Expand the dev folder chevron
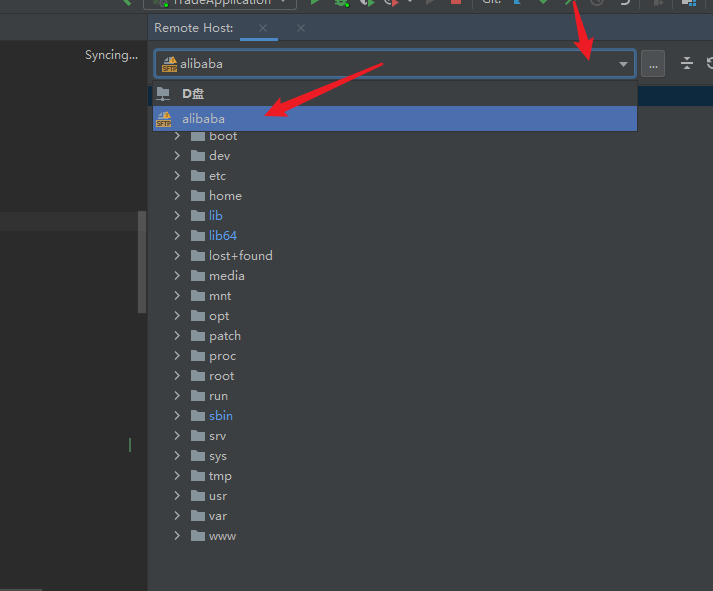 [x=177, y=155]
